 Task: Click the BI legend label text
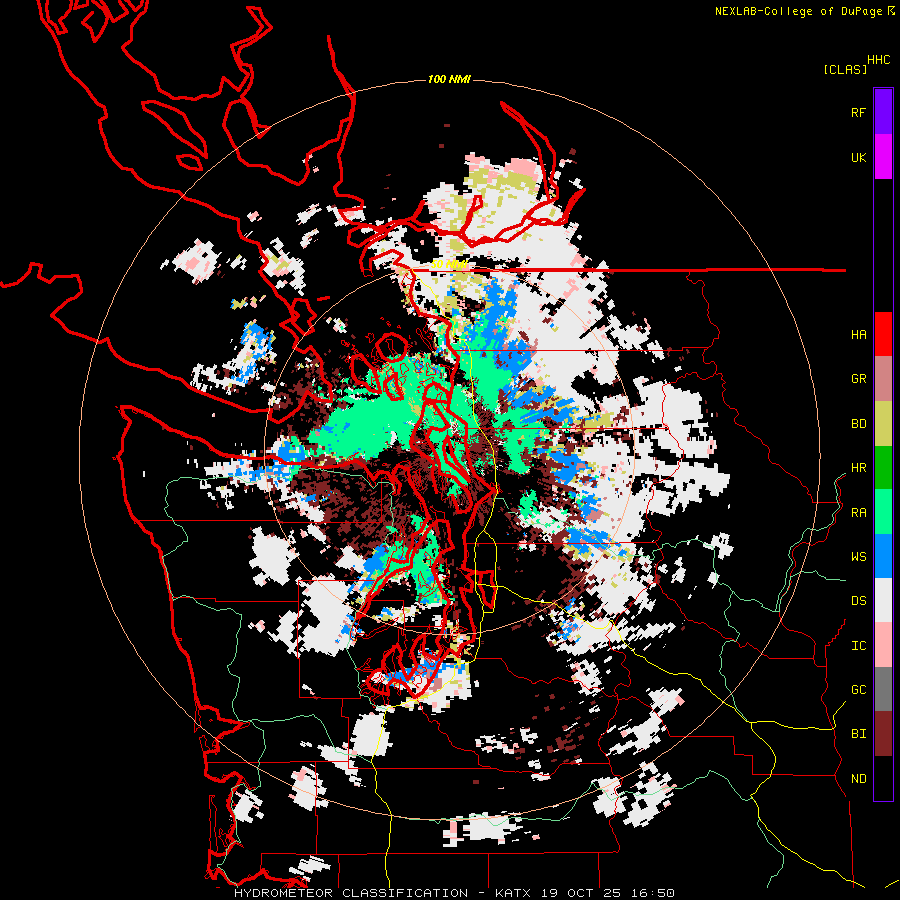pos(858,734)
